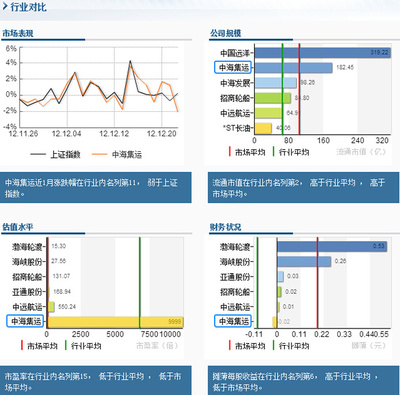Click the 市场平均 legend under 财务状况 chart
The width and height of the screenshot is (400, 395).
pos(247,346)
